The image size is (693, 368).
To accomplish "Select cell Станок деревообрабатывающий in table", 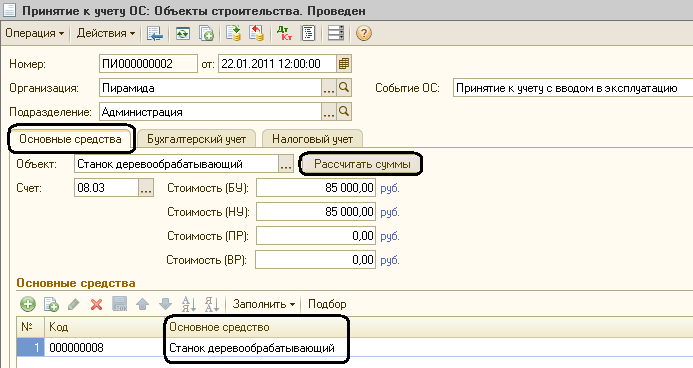I will (429, 348).
